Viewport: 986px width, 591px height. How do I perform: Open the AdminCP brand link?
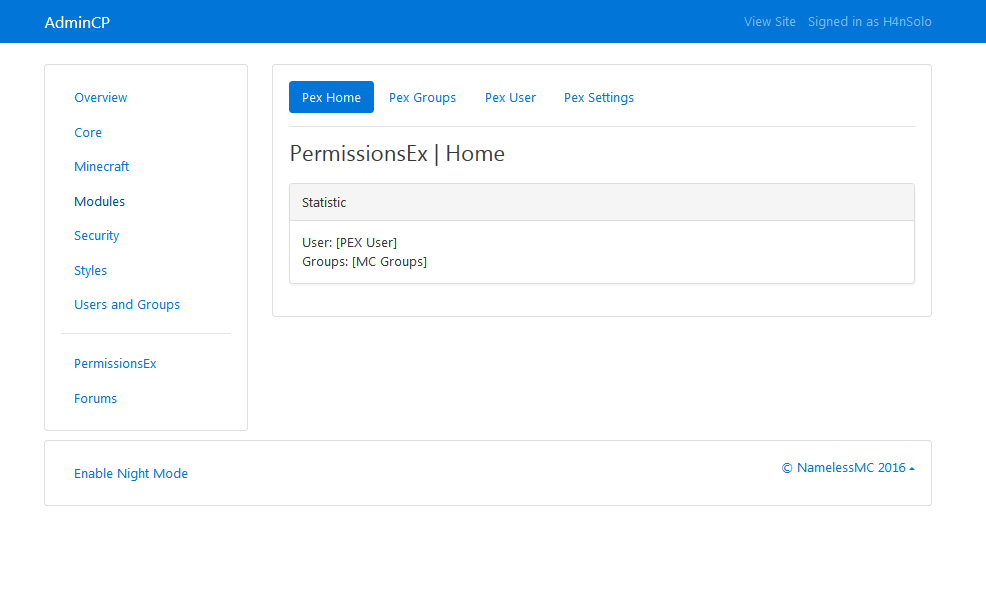[x=77, y=22]
